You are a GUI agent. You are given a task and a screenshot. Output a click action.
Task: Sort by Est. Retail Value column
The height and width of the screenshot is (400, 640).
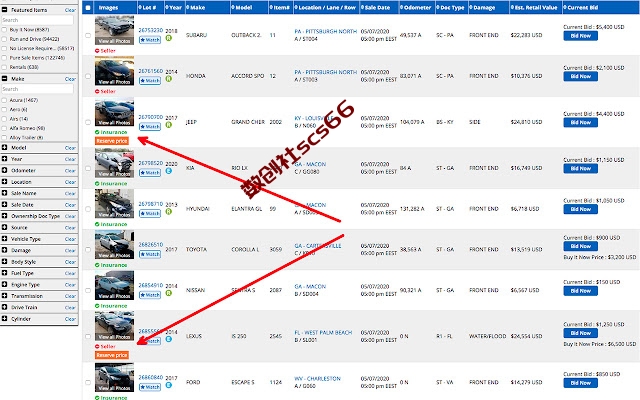click(x=536, y=7)
